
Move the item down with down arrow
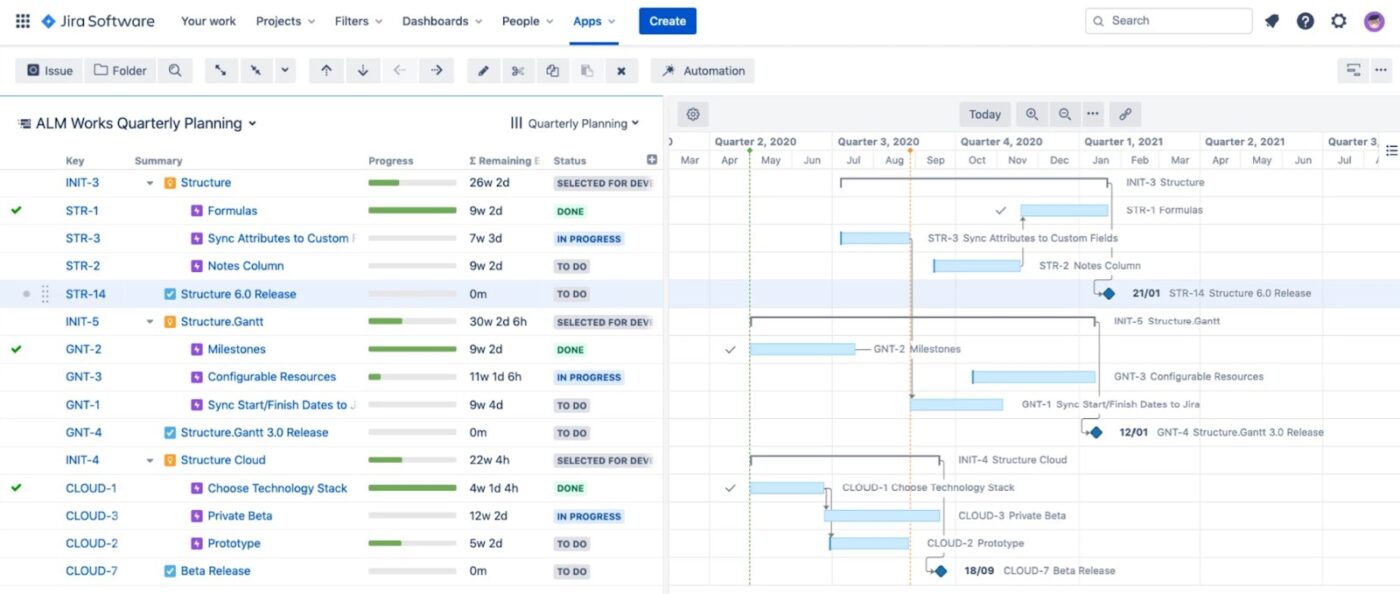click(x=363, y=70)
